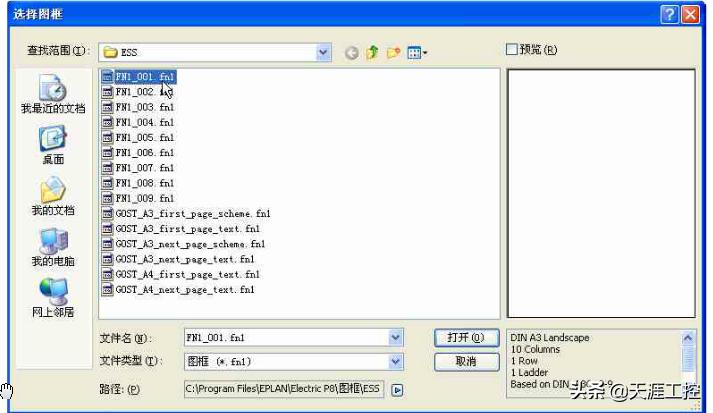Screen dimensions: 713x413
Task: Click into the file name input field
Action: [286, 337]
